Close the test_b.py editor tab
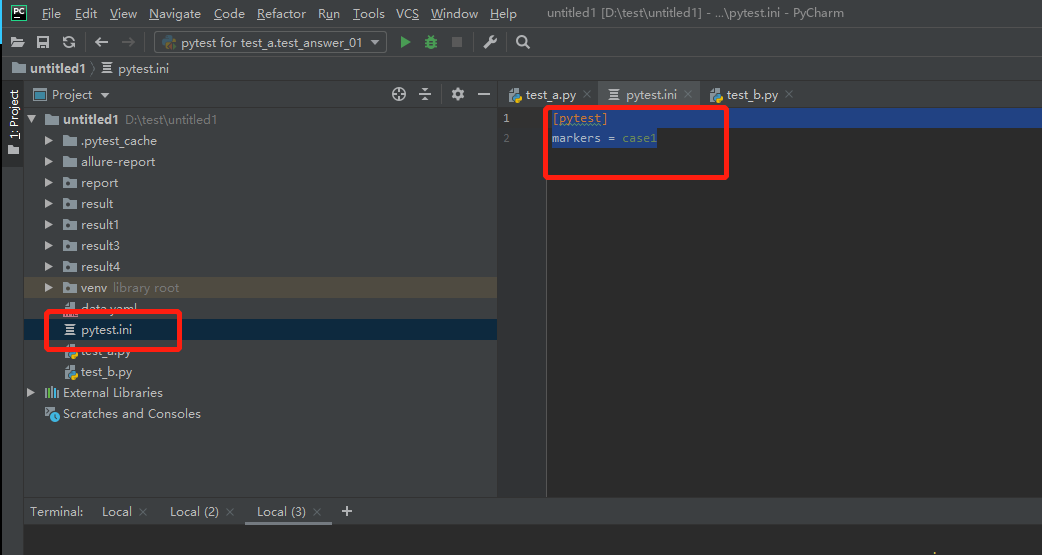This screenshot has width=1042, height=555. (789, 94)
